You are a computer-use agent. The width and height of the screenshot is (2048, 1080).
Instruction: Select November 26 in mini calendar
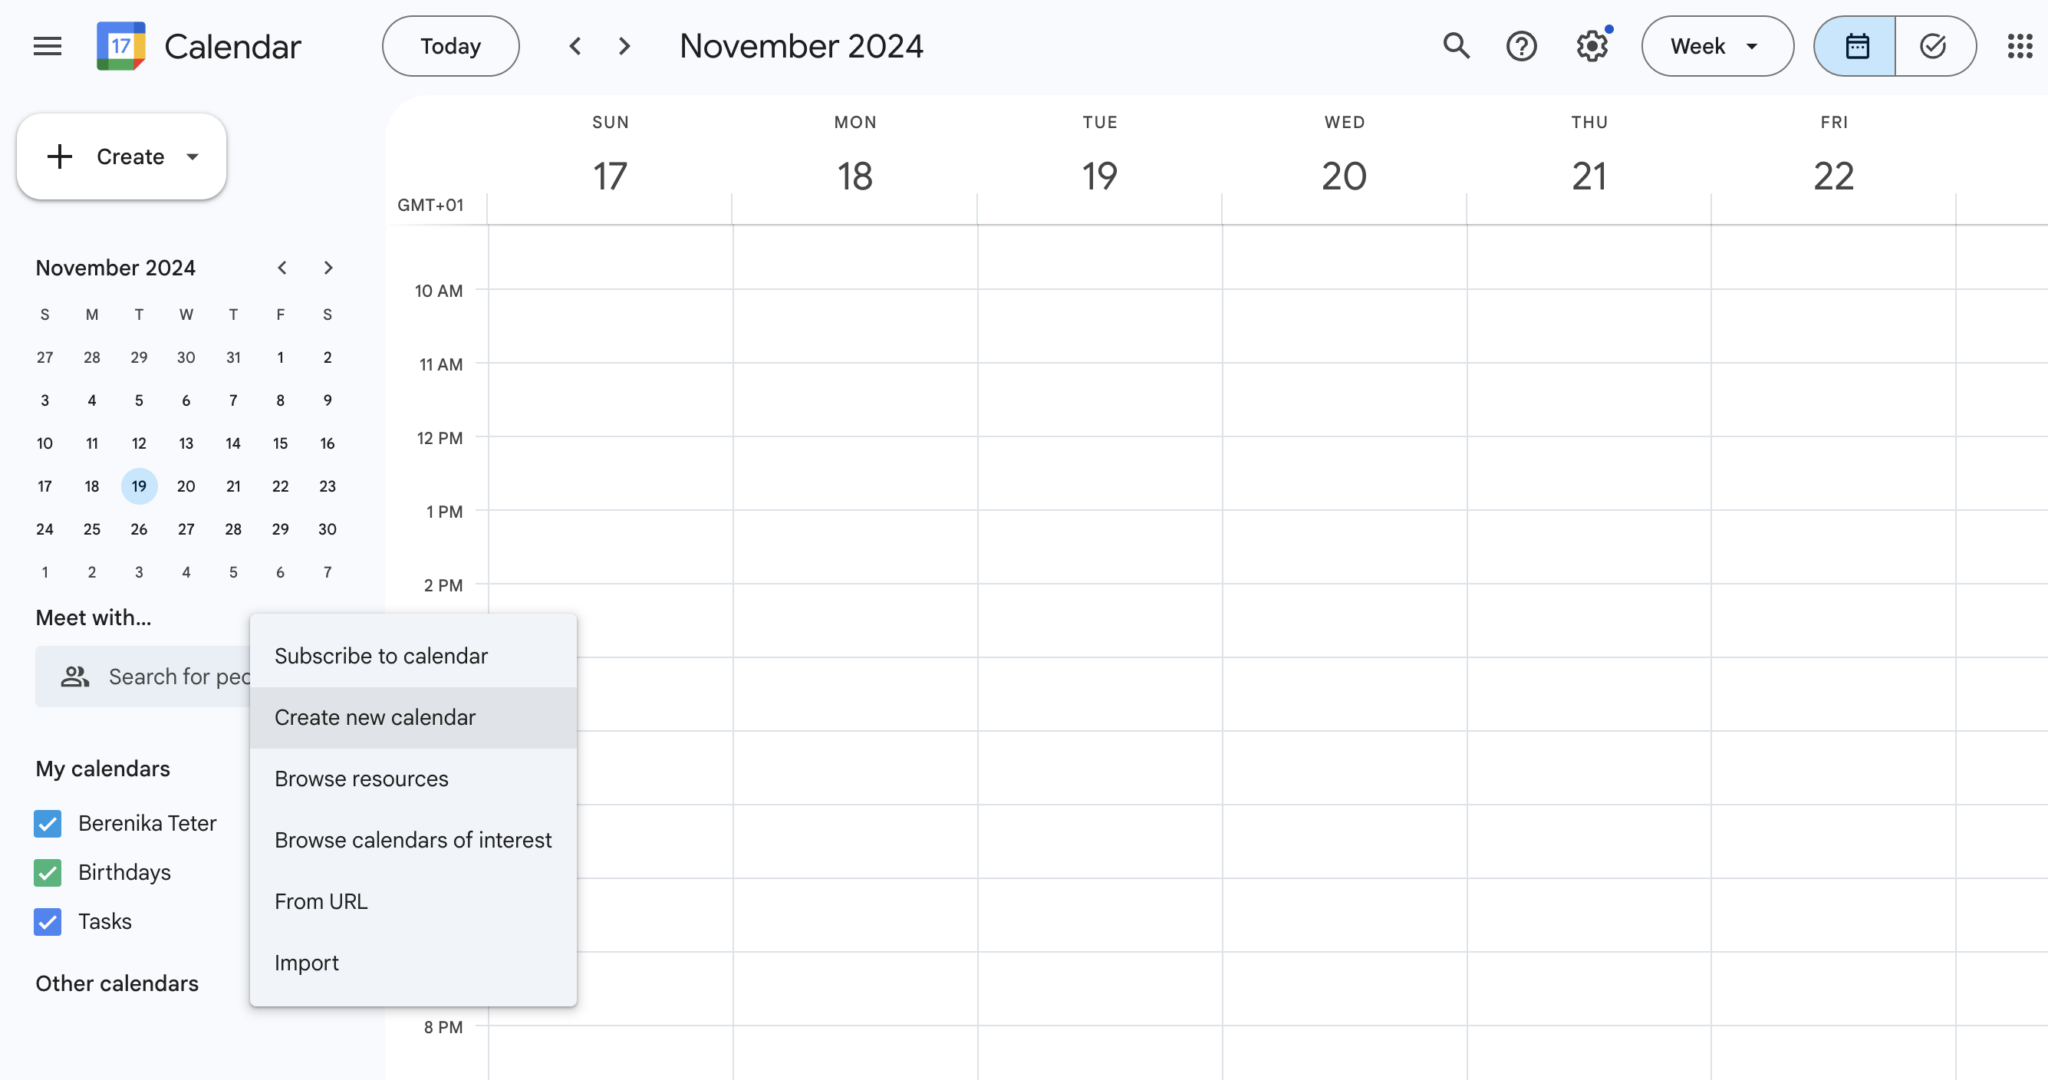click(139, 530)
